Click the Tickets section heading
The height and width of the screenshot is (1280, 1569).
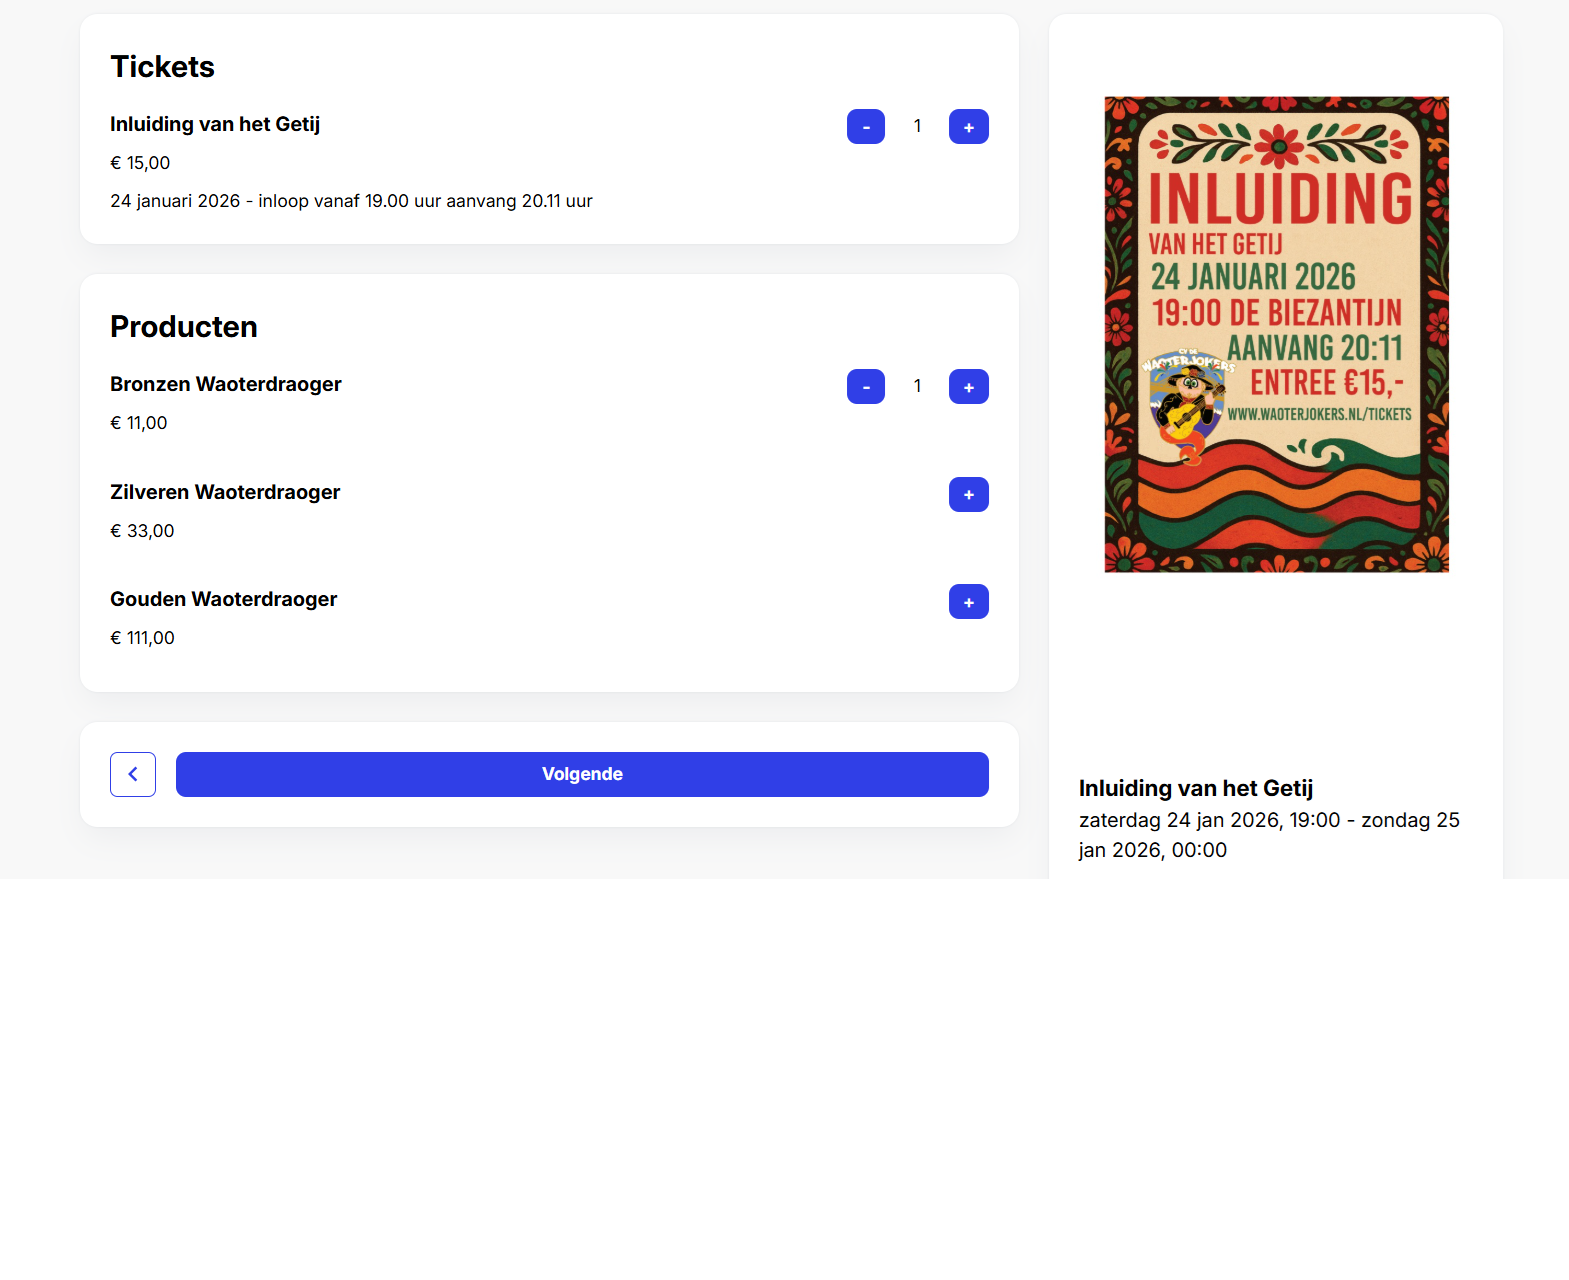coord(162,67)
